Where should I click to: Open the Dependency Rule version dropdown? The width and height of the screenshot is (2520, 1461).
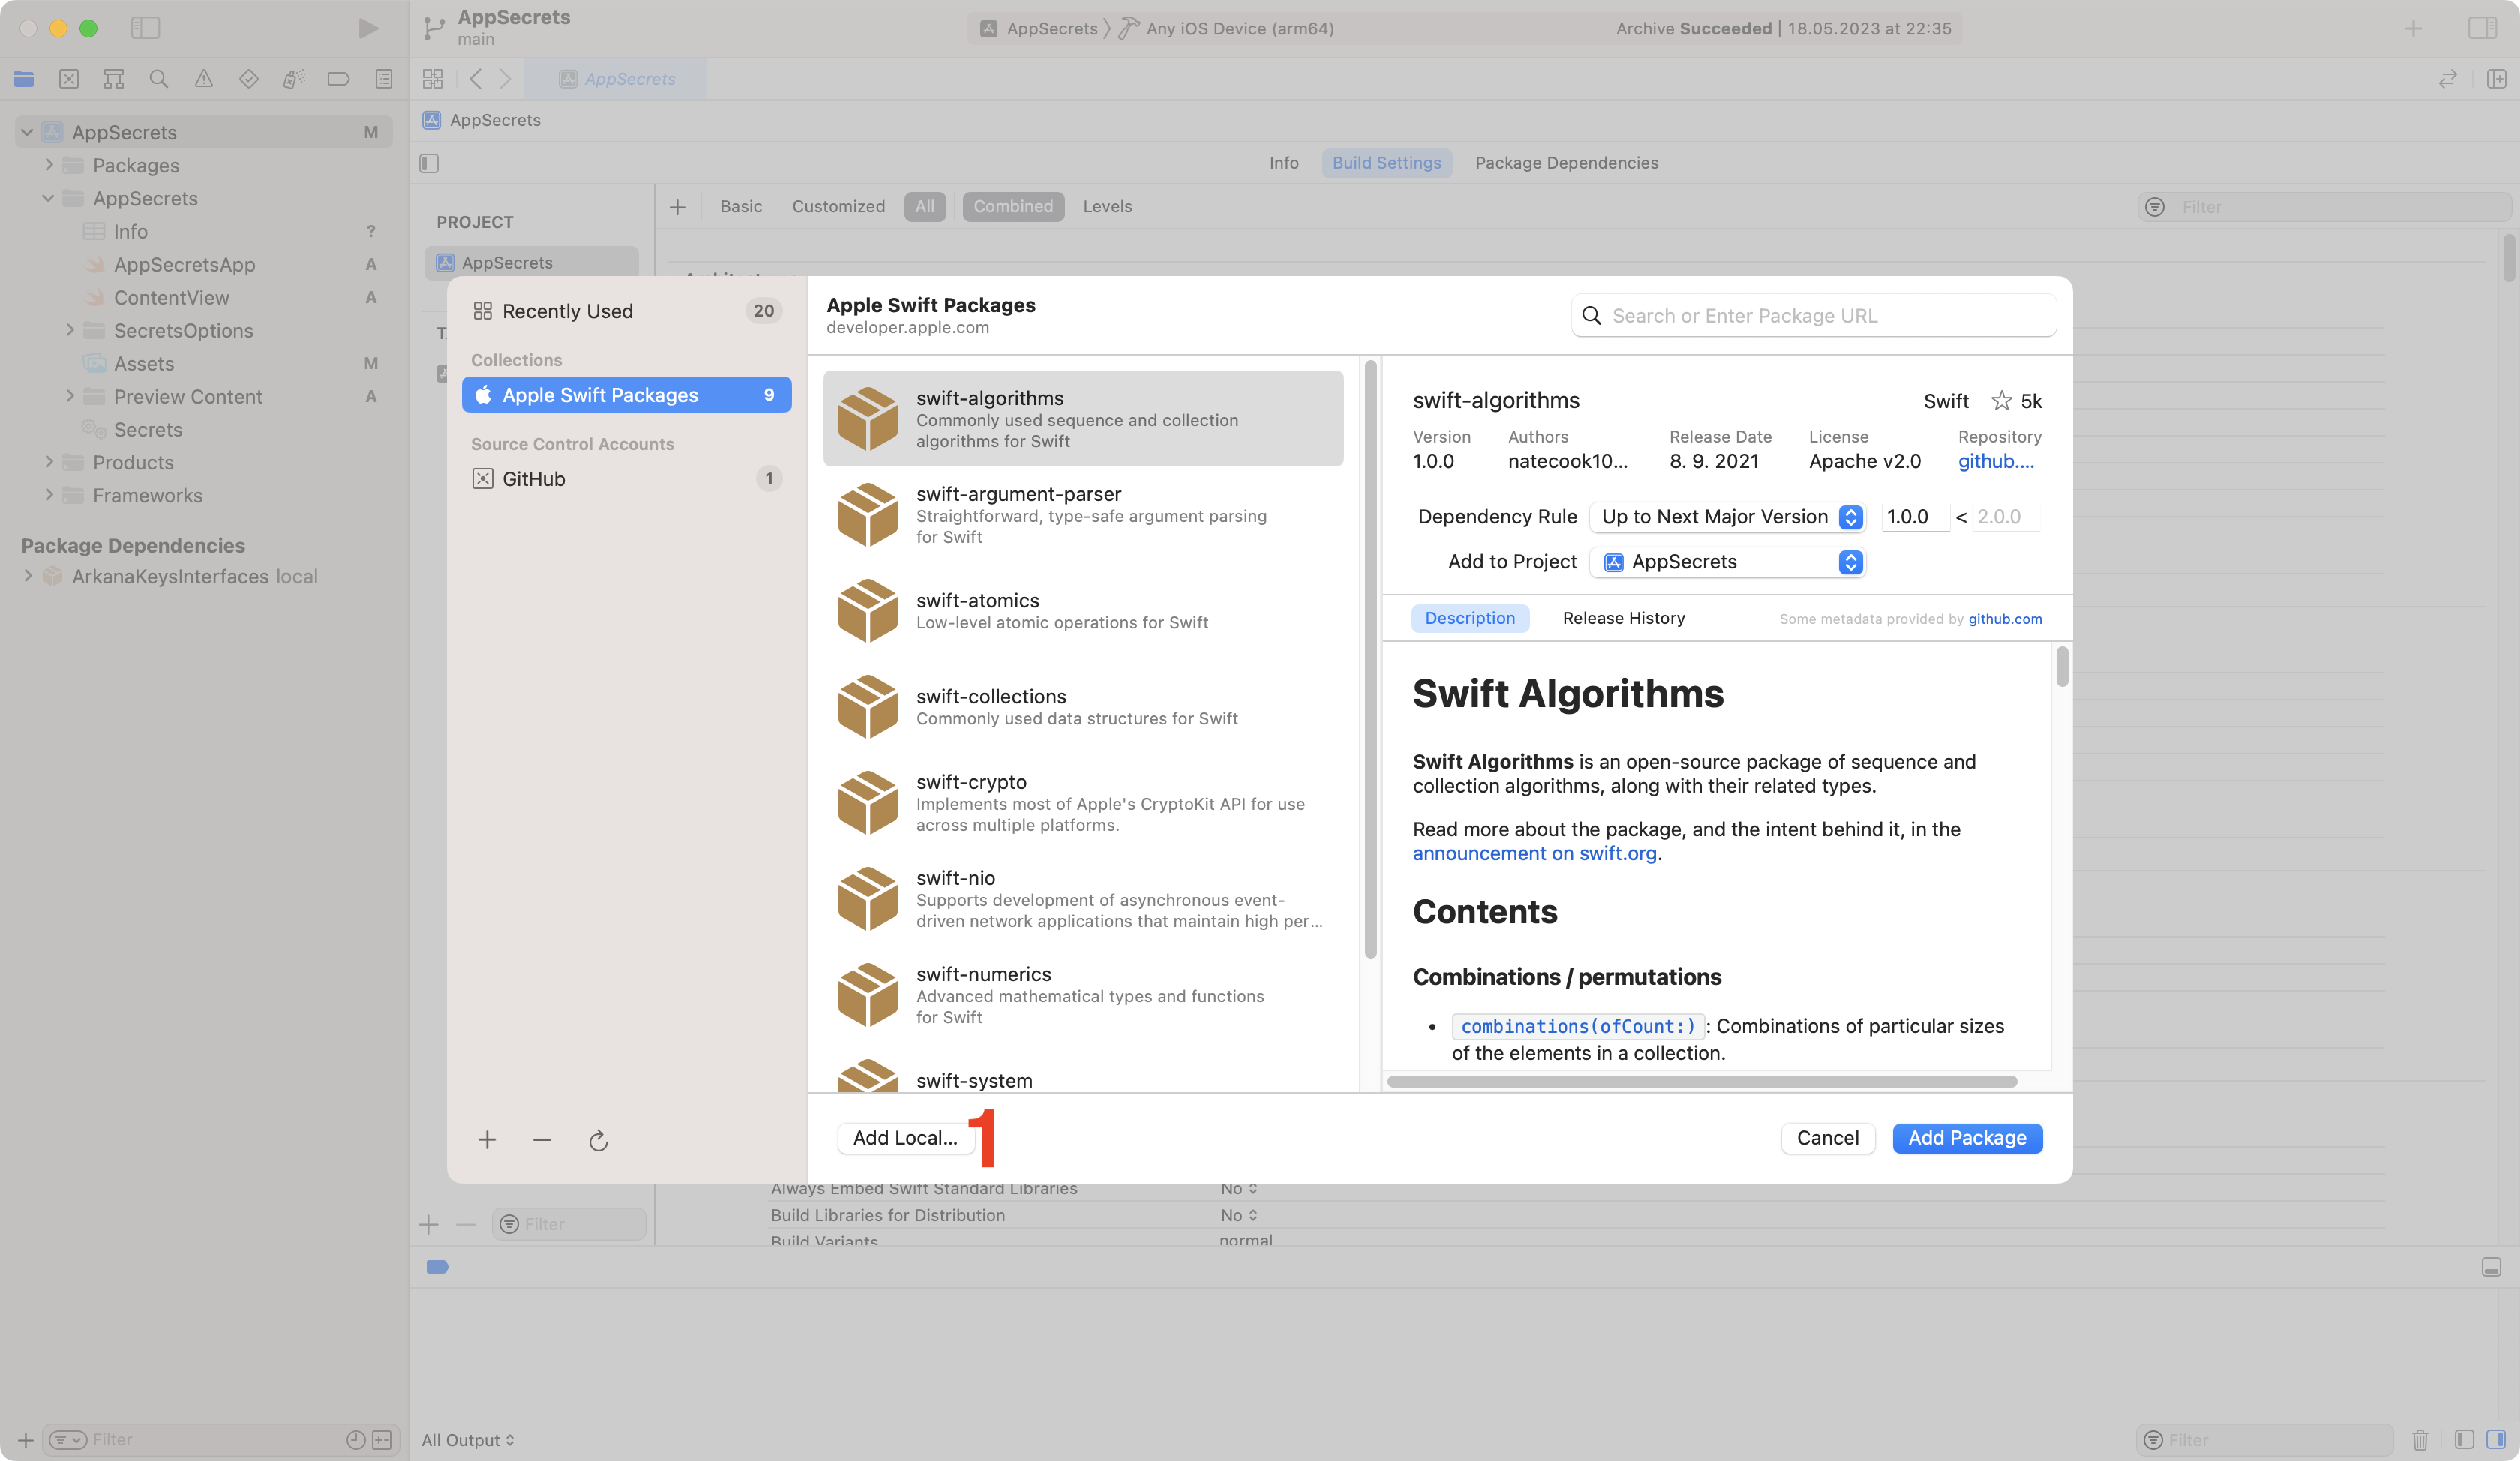click(x=1852, y=517)
